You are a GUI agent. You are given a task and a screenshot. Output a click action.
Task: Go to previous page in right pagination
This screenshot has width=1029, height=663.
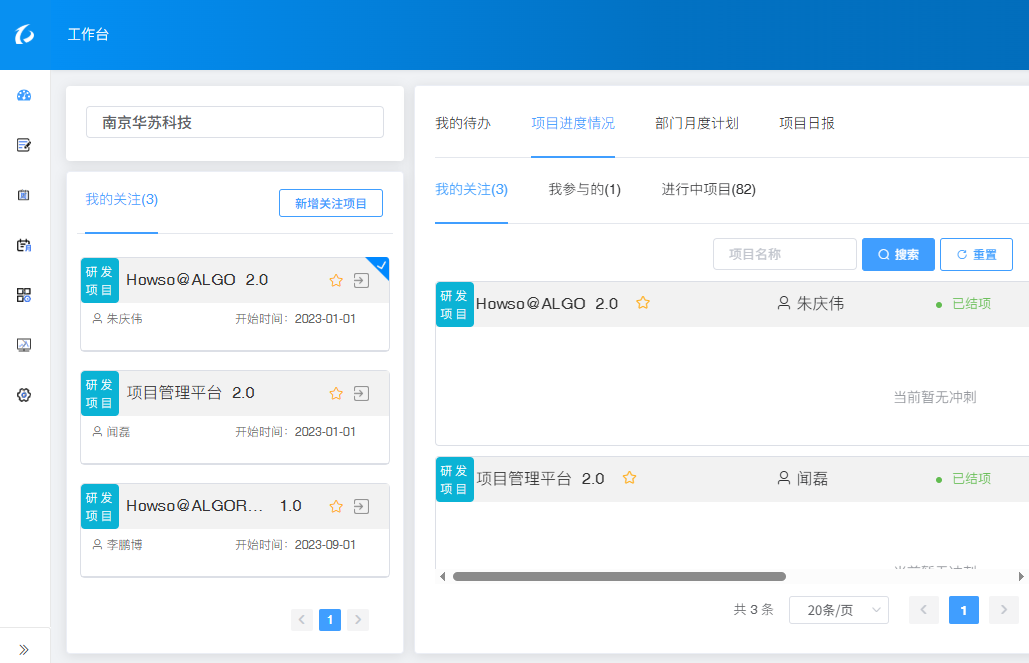[x=924, y=610]
